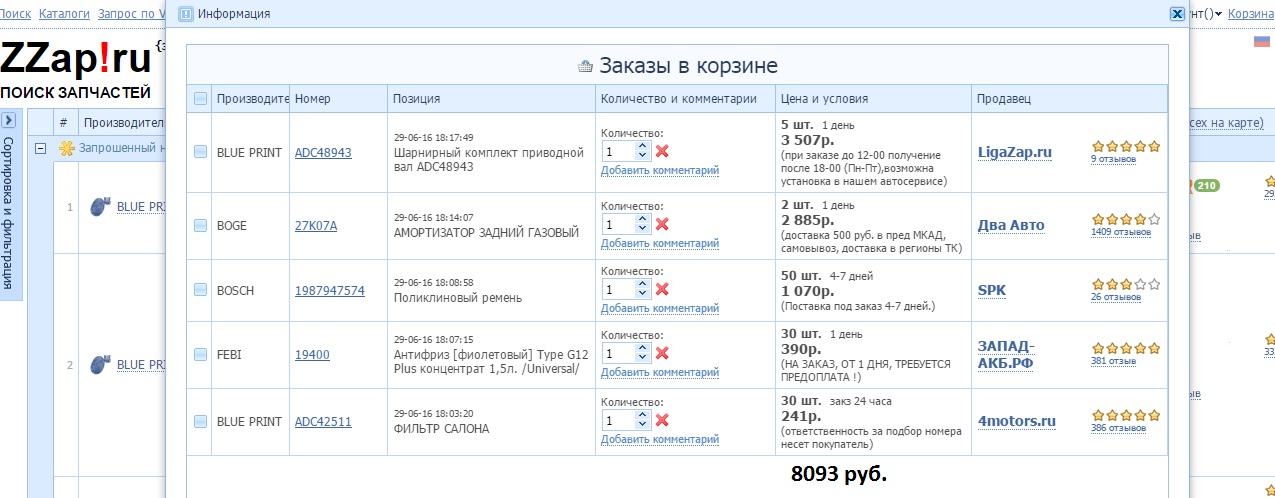Open the account dropdown arrow at top right
The width and height of the screenshot is (1275, 498).
point(1218,14)
